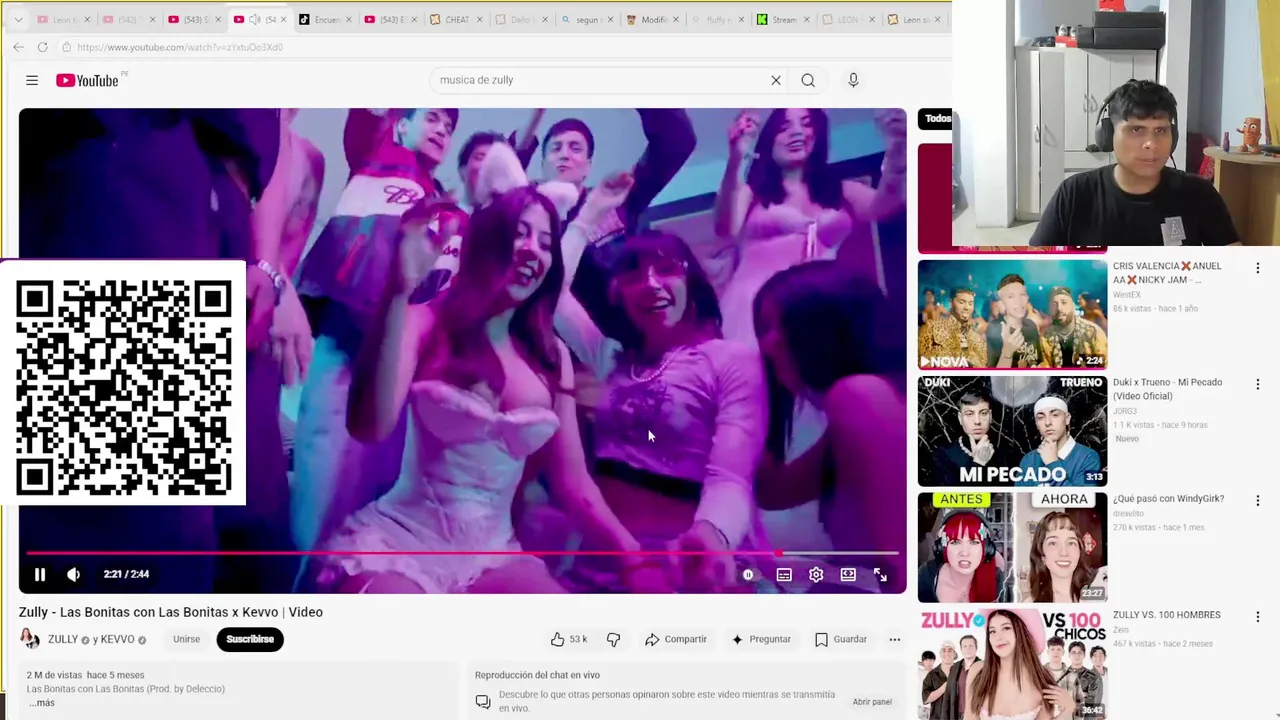This screenshot has width=1280, height=720.
Task: Join channel with the Unirse button
Action: (x=186, y=639)
